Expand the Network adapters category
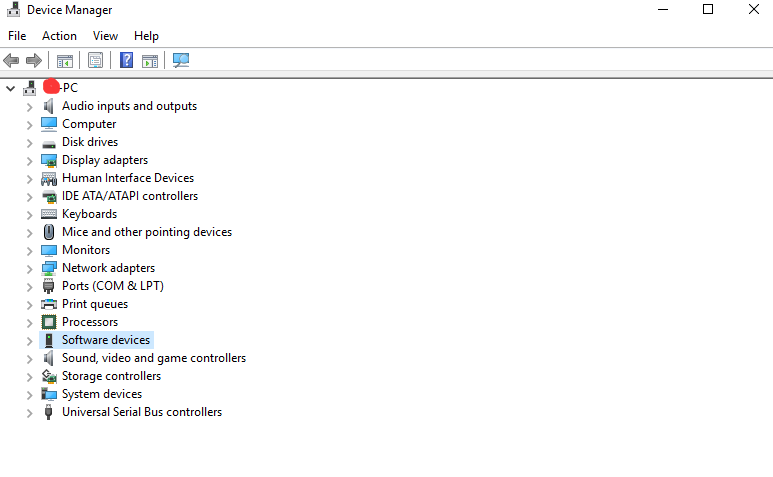The image size is (773, 477). (x=30, y=269)
